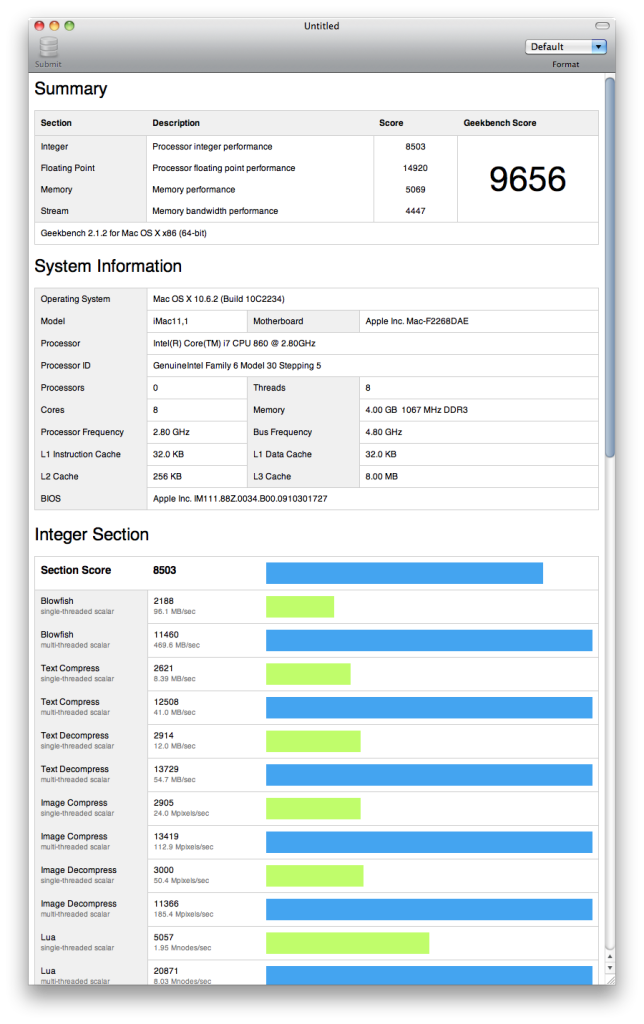Click the Integer Section heading
This screenshot has height=1024, width=644.
pyautogui.click(x=91, y=535)
